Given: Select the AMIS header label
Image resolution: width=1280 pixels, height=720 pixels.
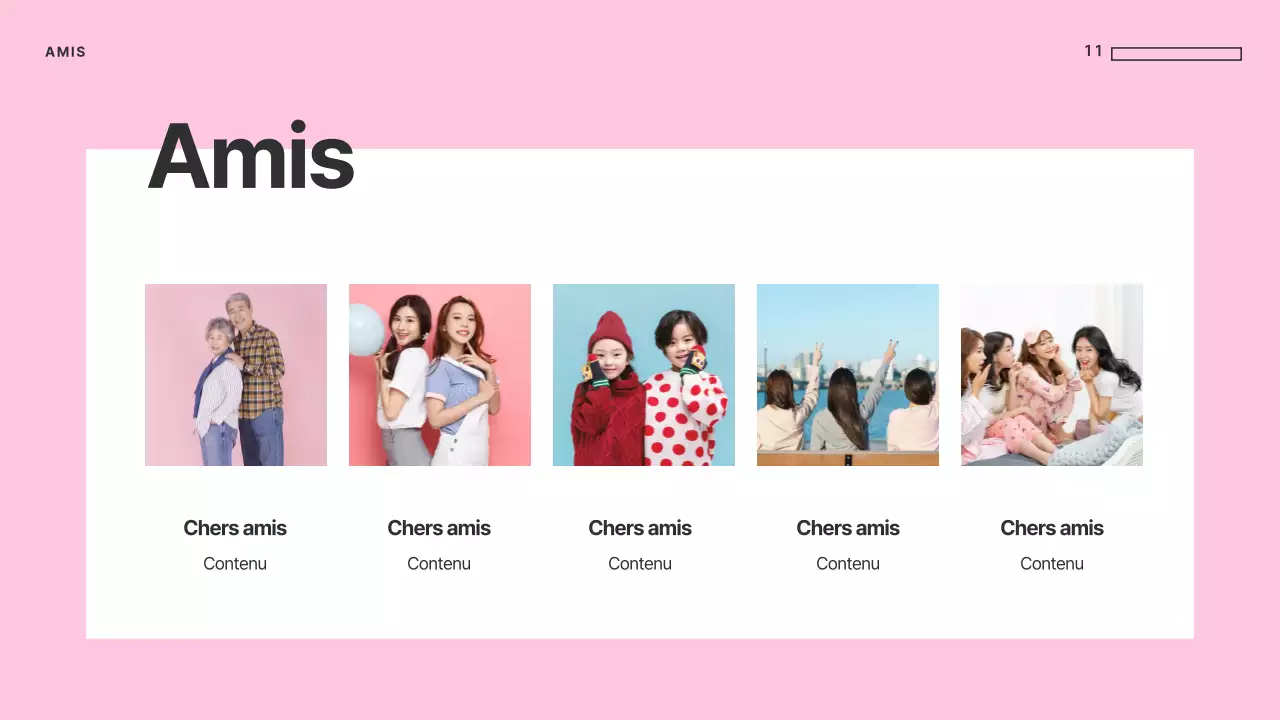Looking at the screenshot, I should coord(66,52).
